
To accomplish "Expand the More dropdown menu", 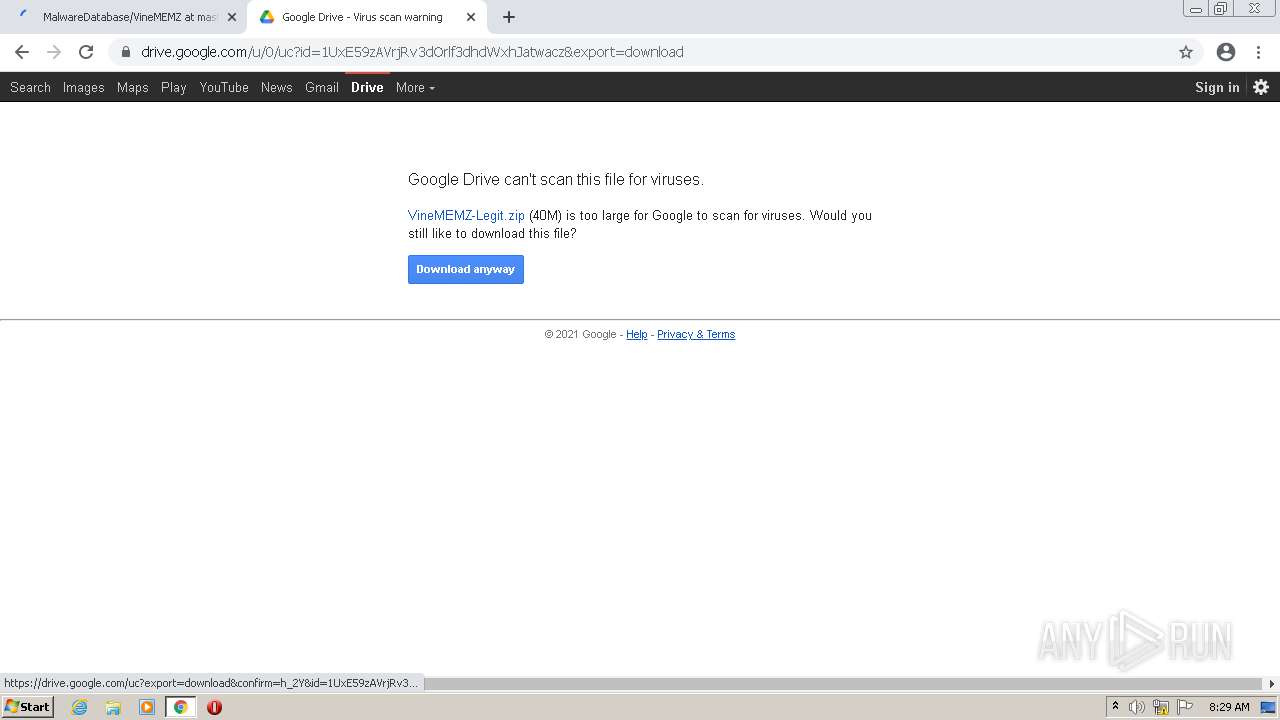I will pyautogui.click(x=415, y=87).
